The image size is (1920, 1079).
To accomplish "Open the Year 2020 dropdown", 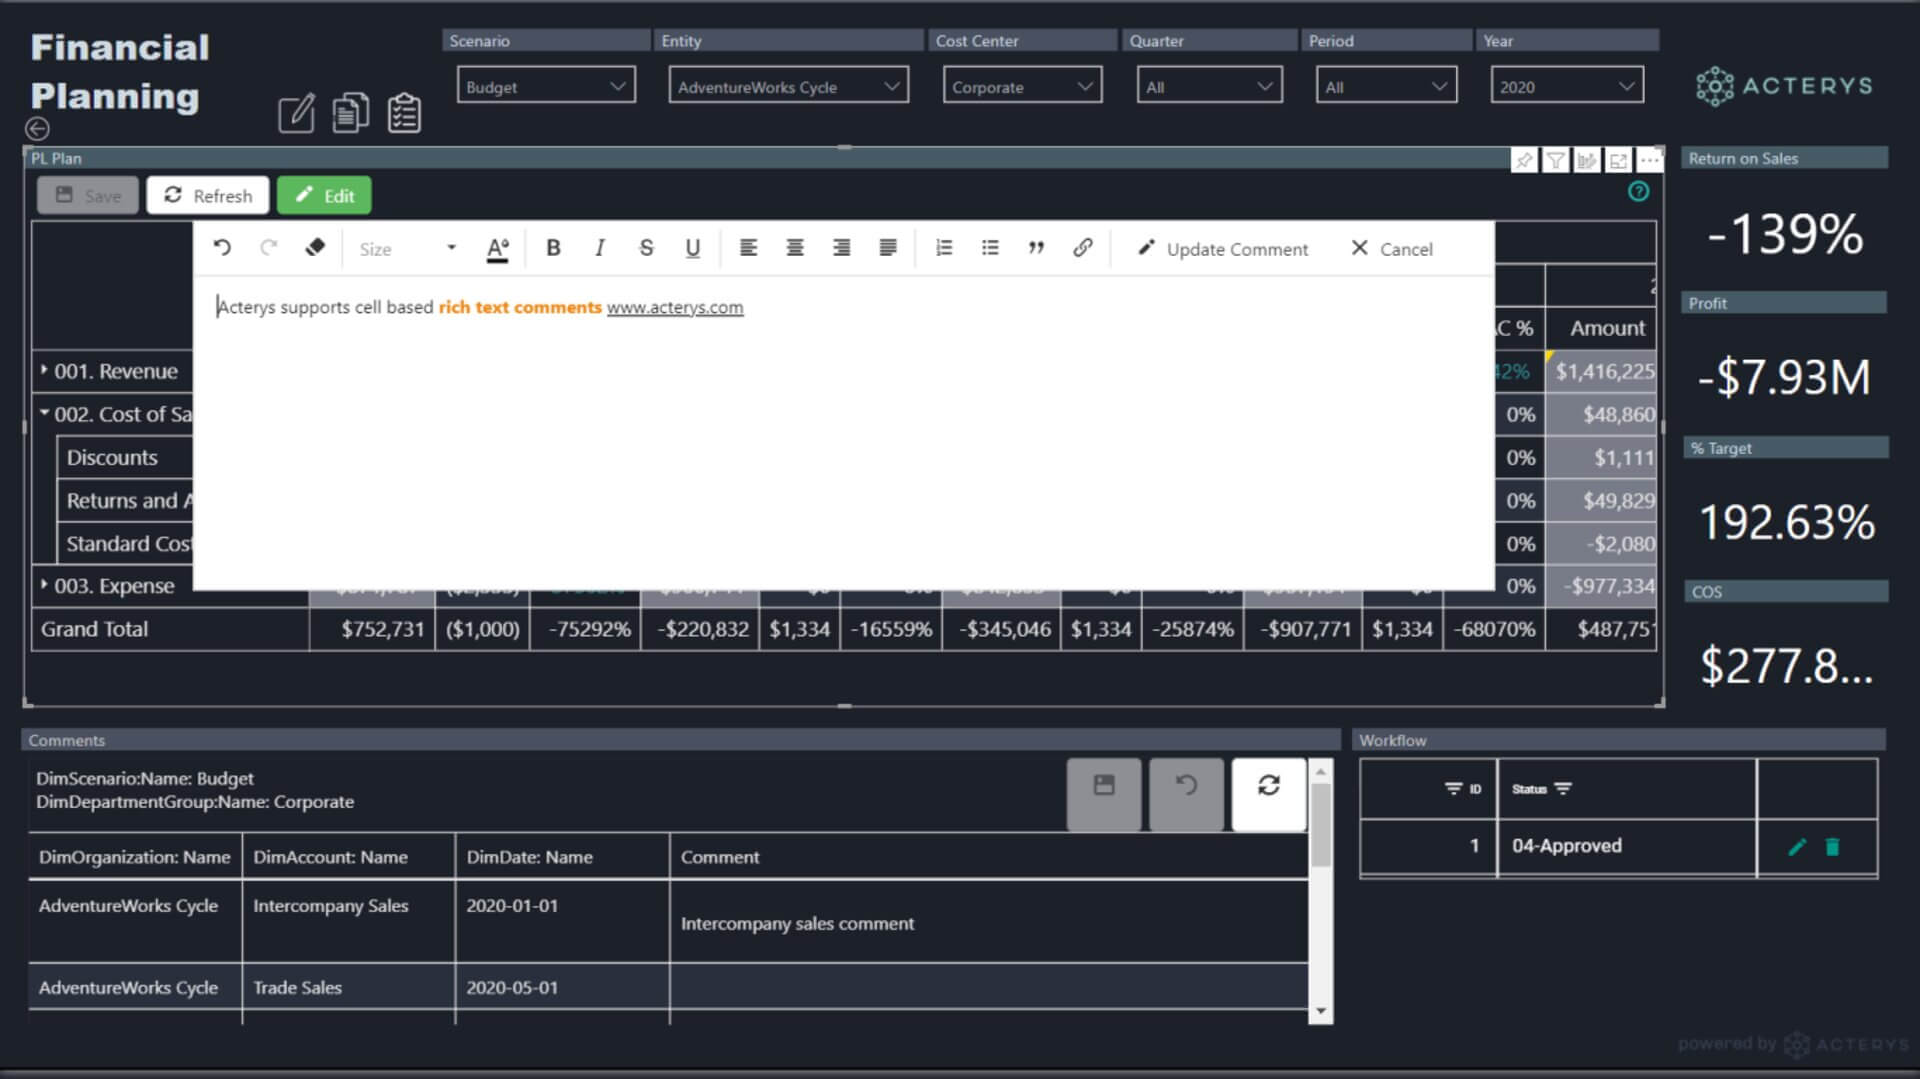I will pyautogui.click(x=1566, y=86).
